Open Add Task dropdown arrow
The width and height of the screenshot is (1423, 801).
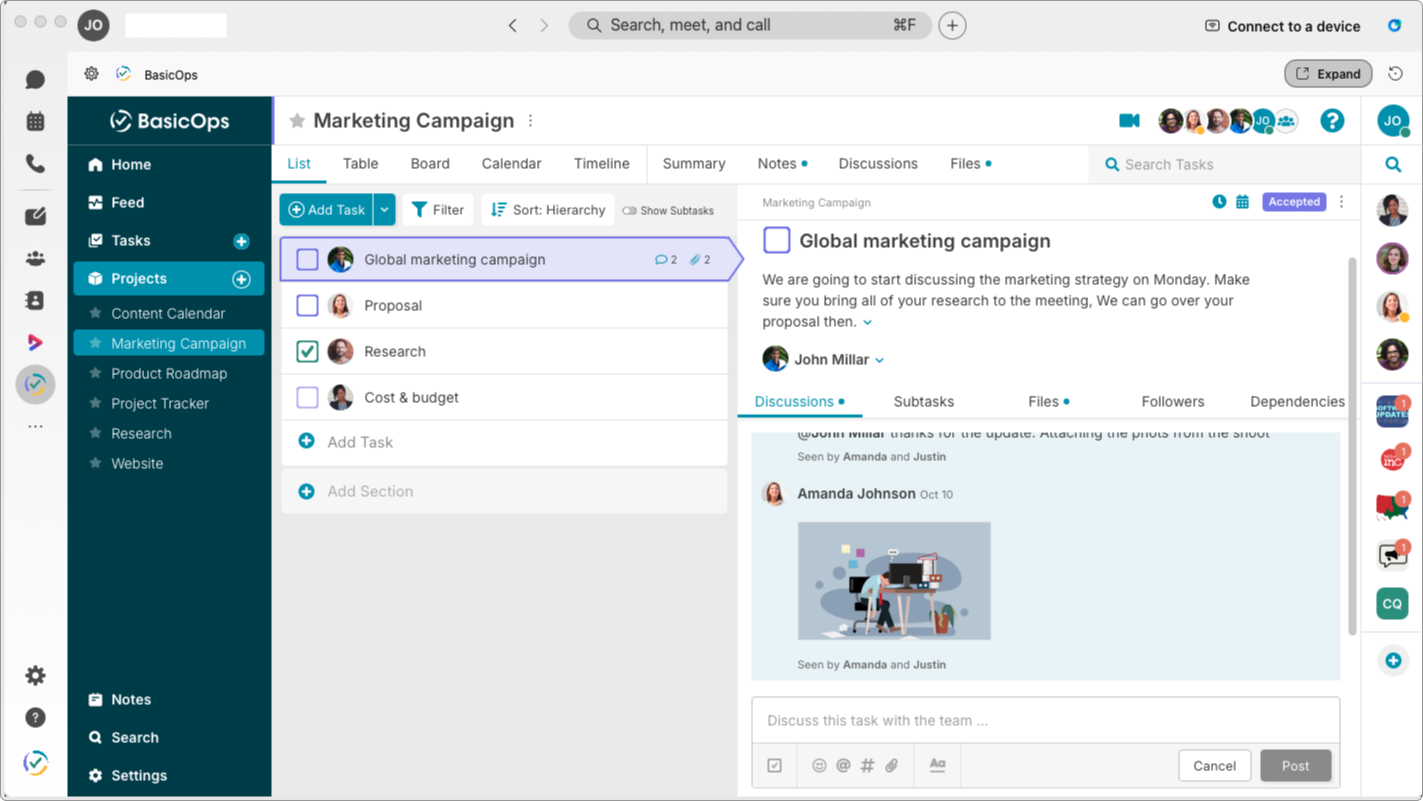coord(384,210)
